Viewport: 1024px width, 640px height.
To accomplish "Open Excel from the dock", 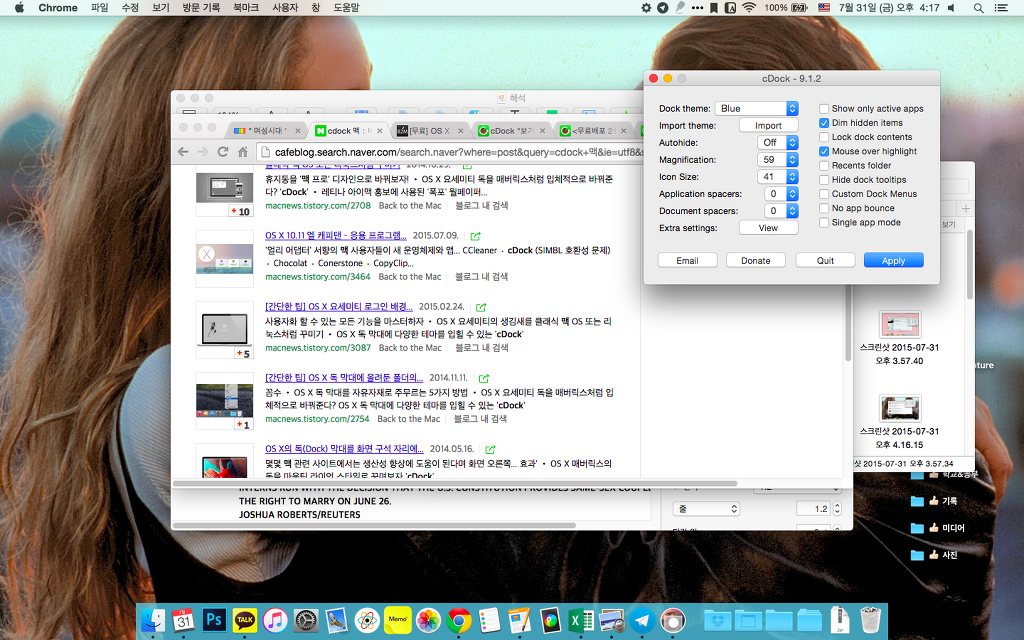I will (580, 620).
